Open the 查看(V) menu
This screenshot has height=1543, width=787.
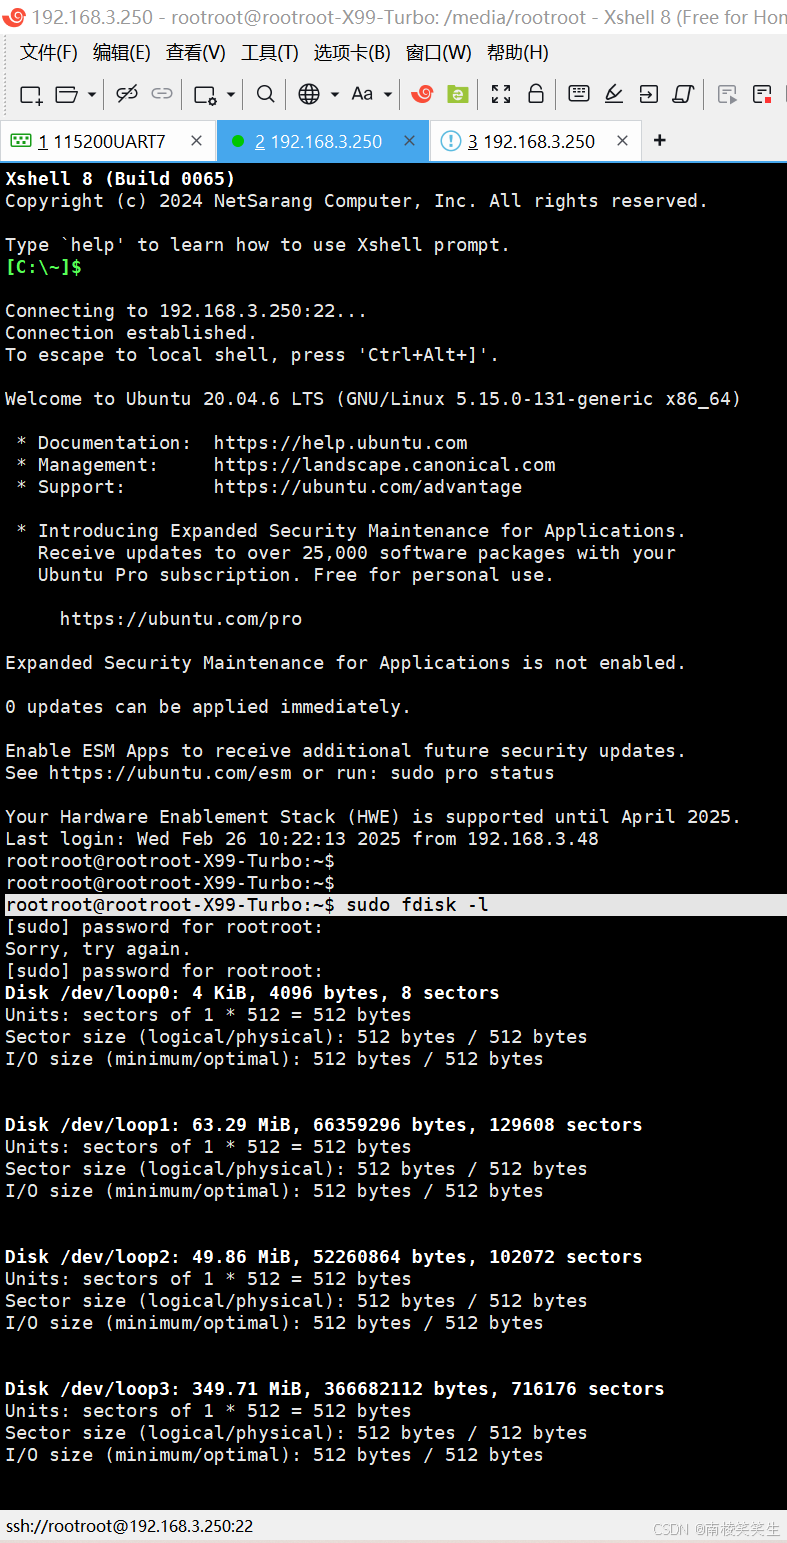coord(195,53)
